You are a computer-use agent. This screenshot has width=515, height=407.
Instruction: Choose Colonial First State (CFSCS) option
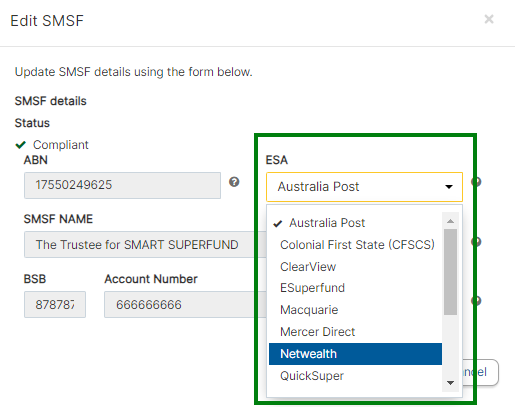click(355, 245)
